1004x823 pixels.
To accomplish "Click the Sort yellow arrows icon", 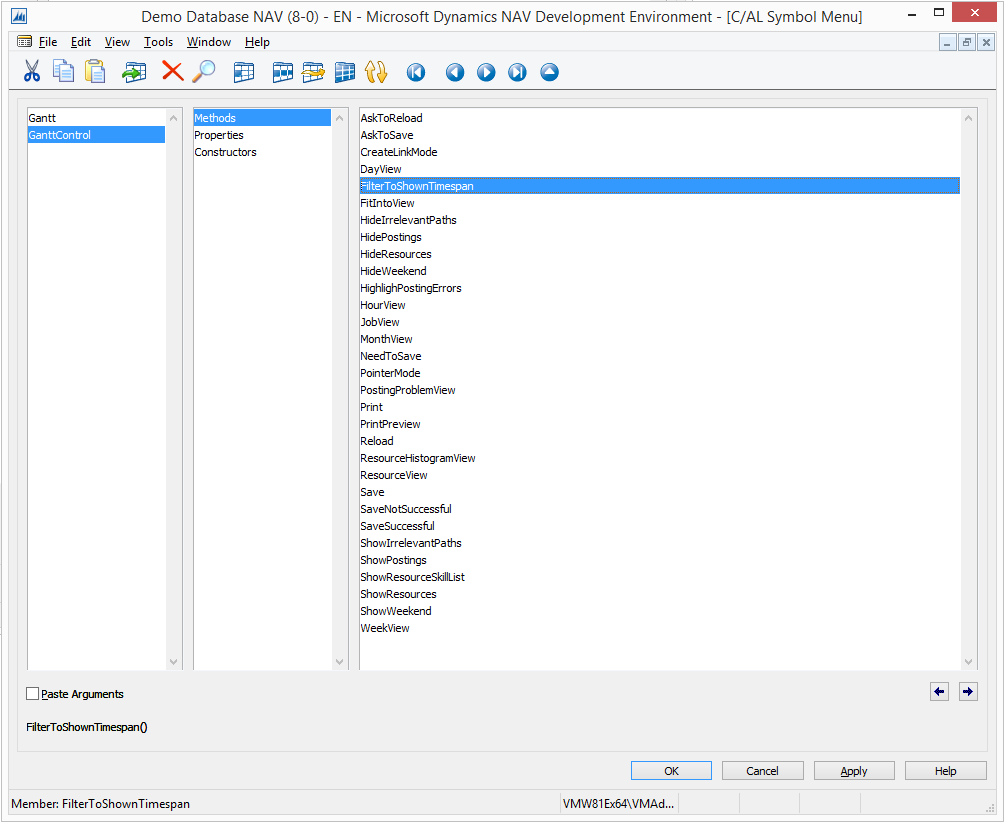I will coord(376,72).
